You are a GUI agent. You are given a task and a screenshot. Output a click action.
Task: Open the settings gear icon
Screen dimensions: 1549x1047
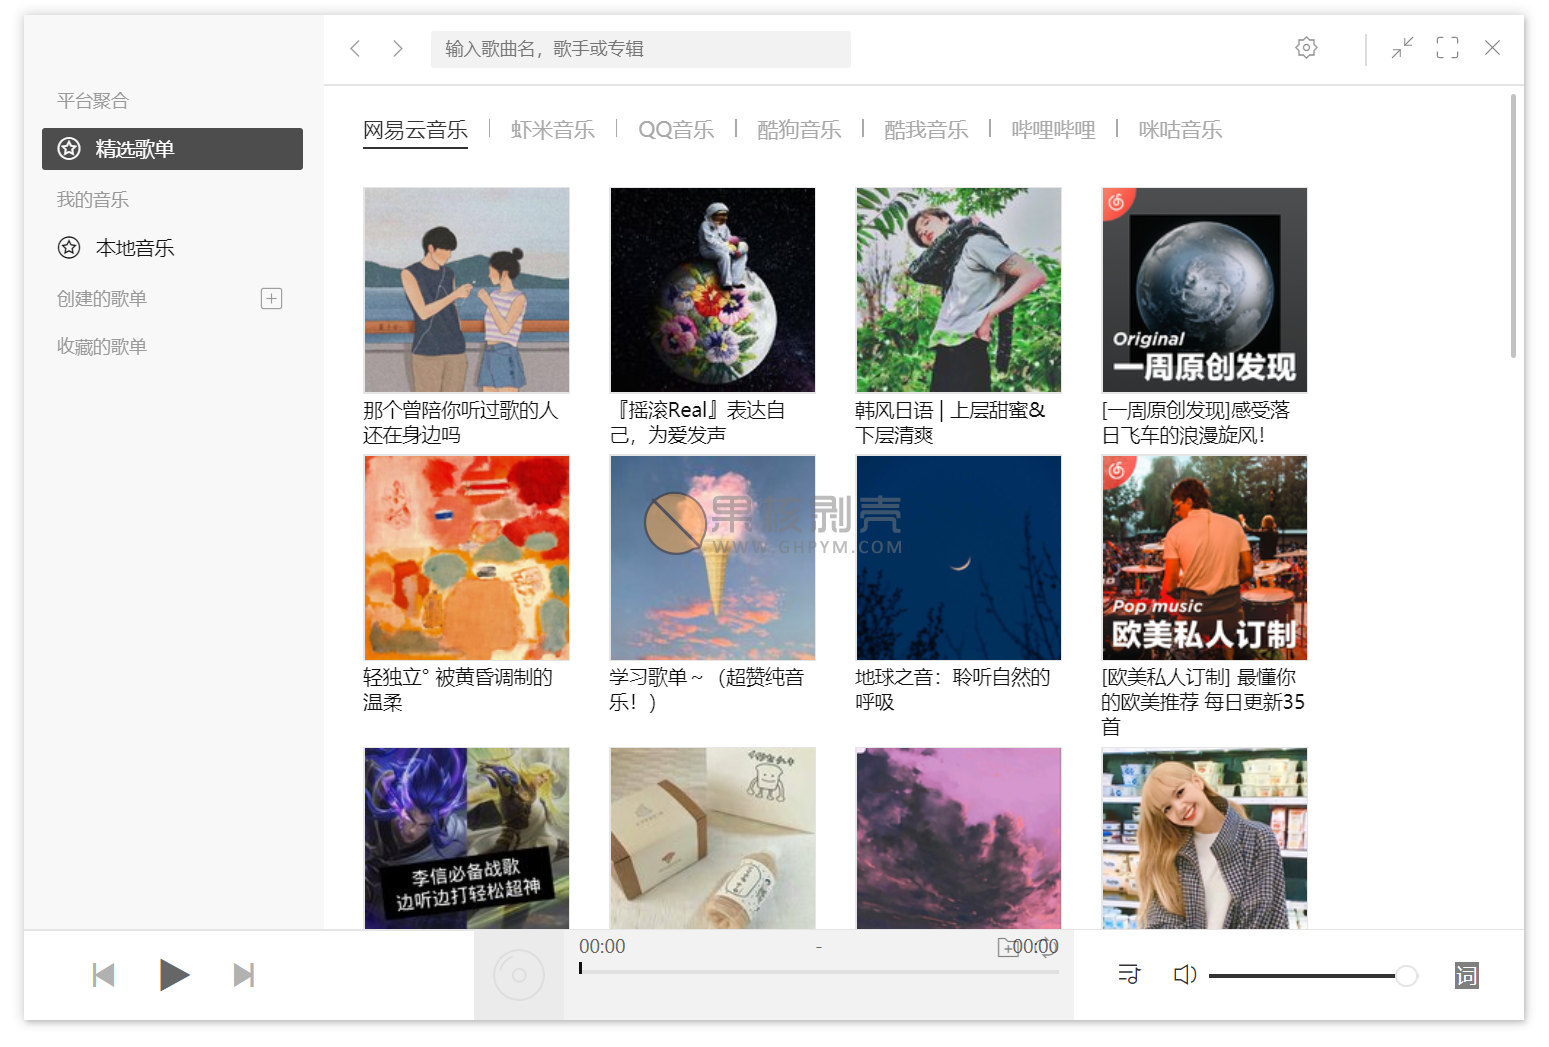click(x=1306, y=47)
